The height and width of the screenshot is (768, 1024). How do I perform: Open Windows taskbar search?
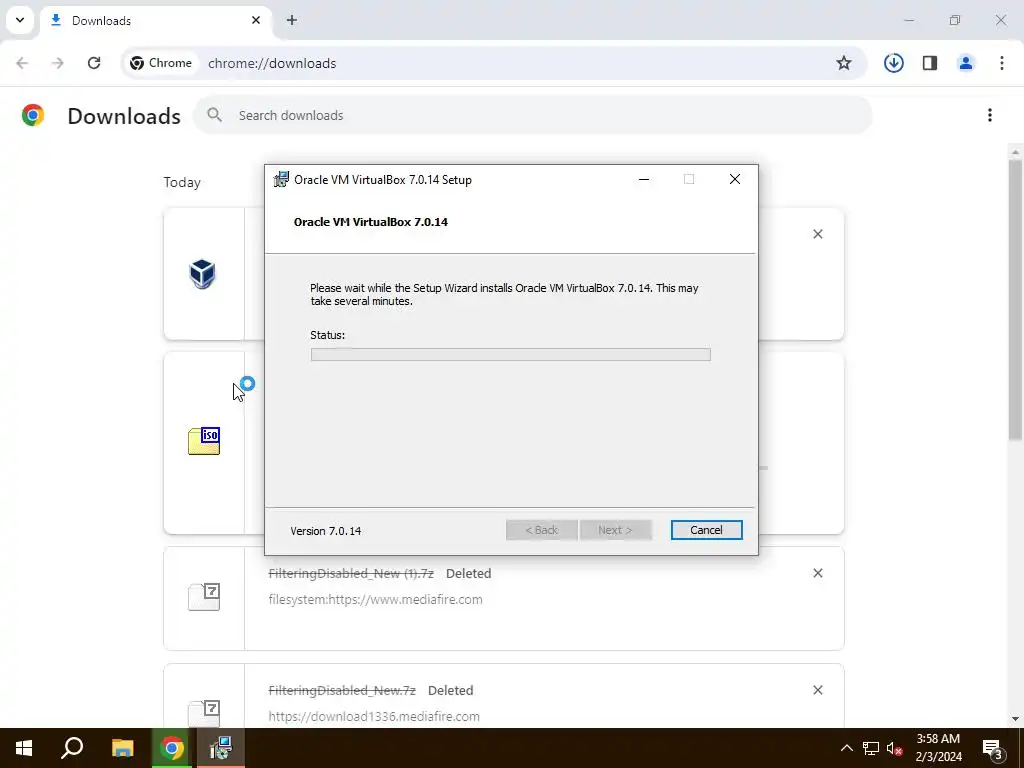point(72,748)
